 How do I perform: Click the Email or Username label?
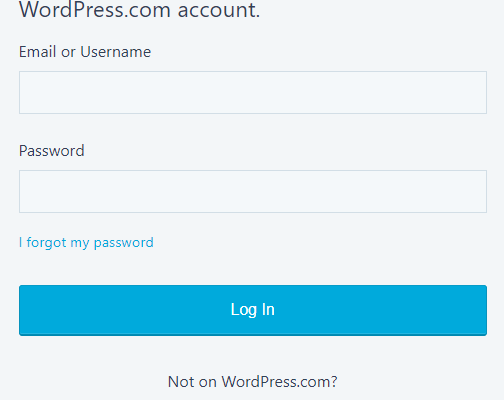[85, 52]
